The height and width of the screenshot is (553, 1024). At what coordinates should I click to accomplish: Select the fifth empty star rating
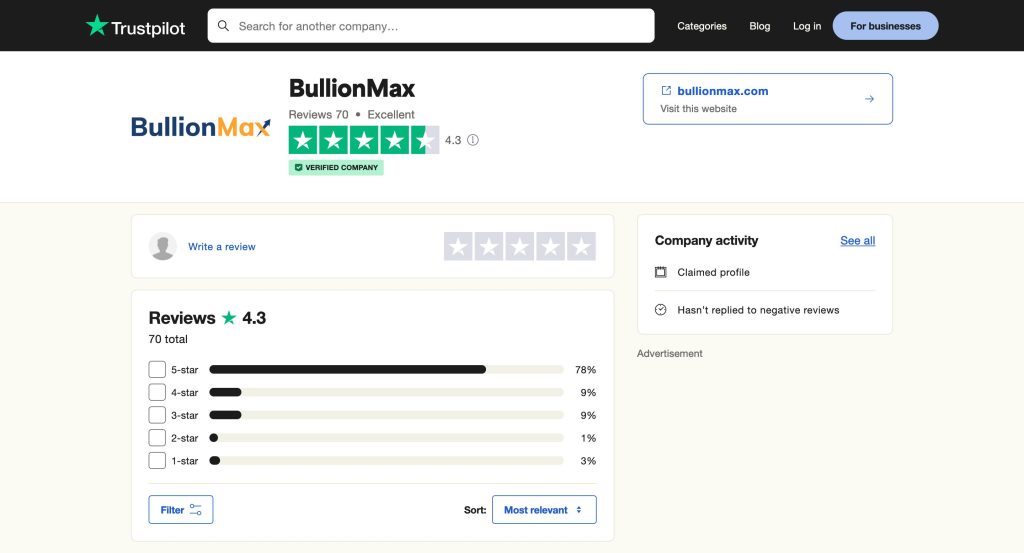[x=581, y=246]
